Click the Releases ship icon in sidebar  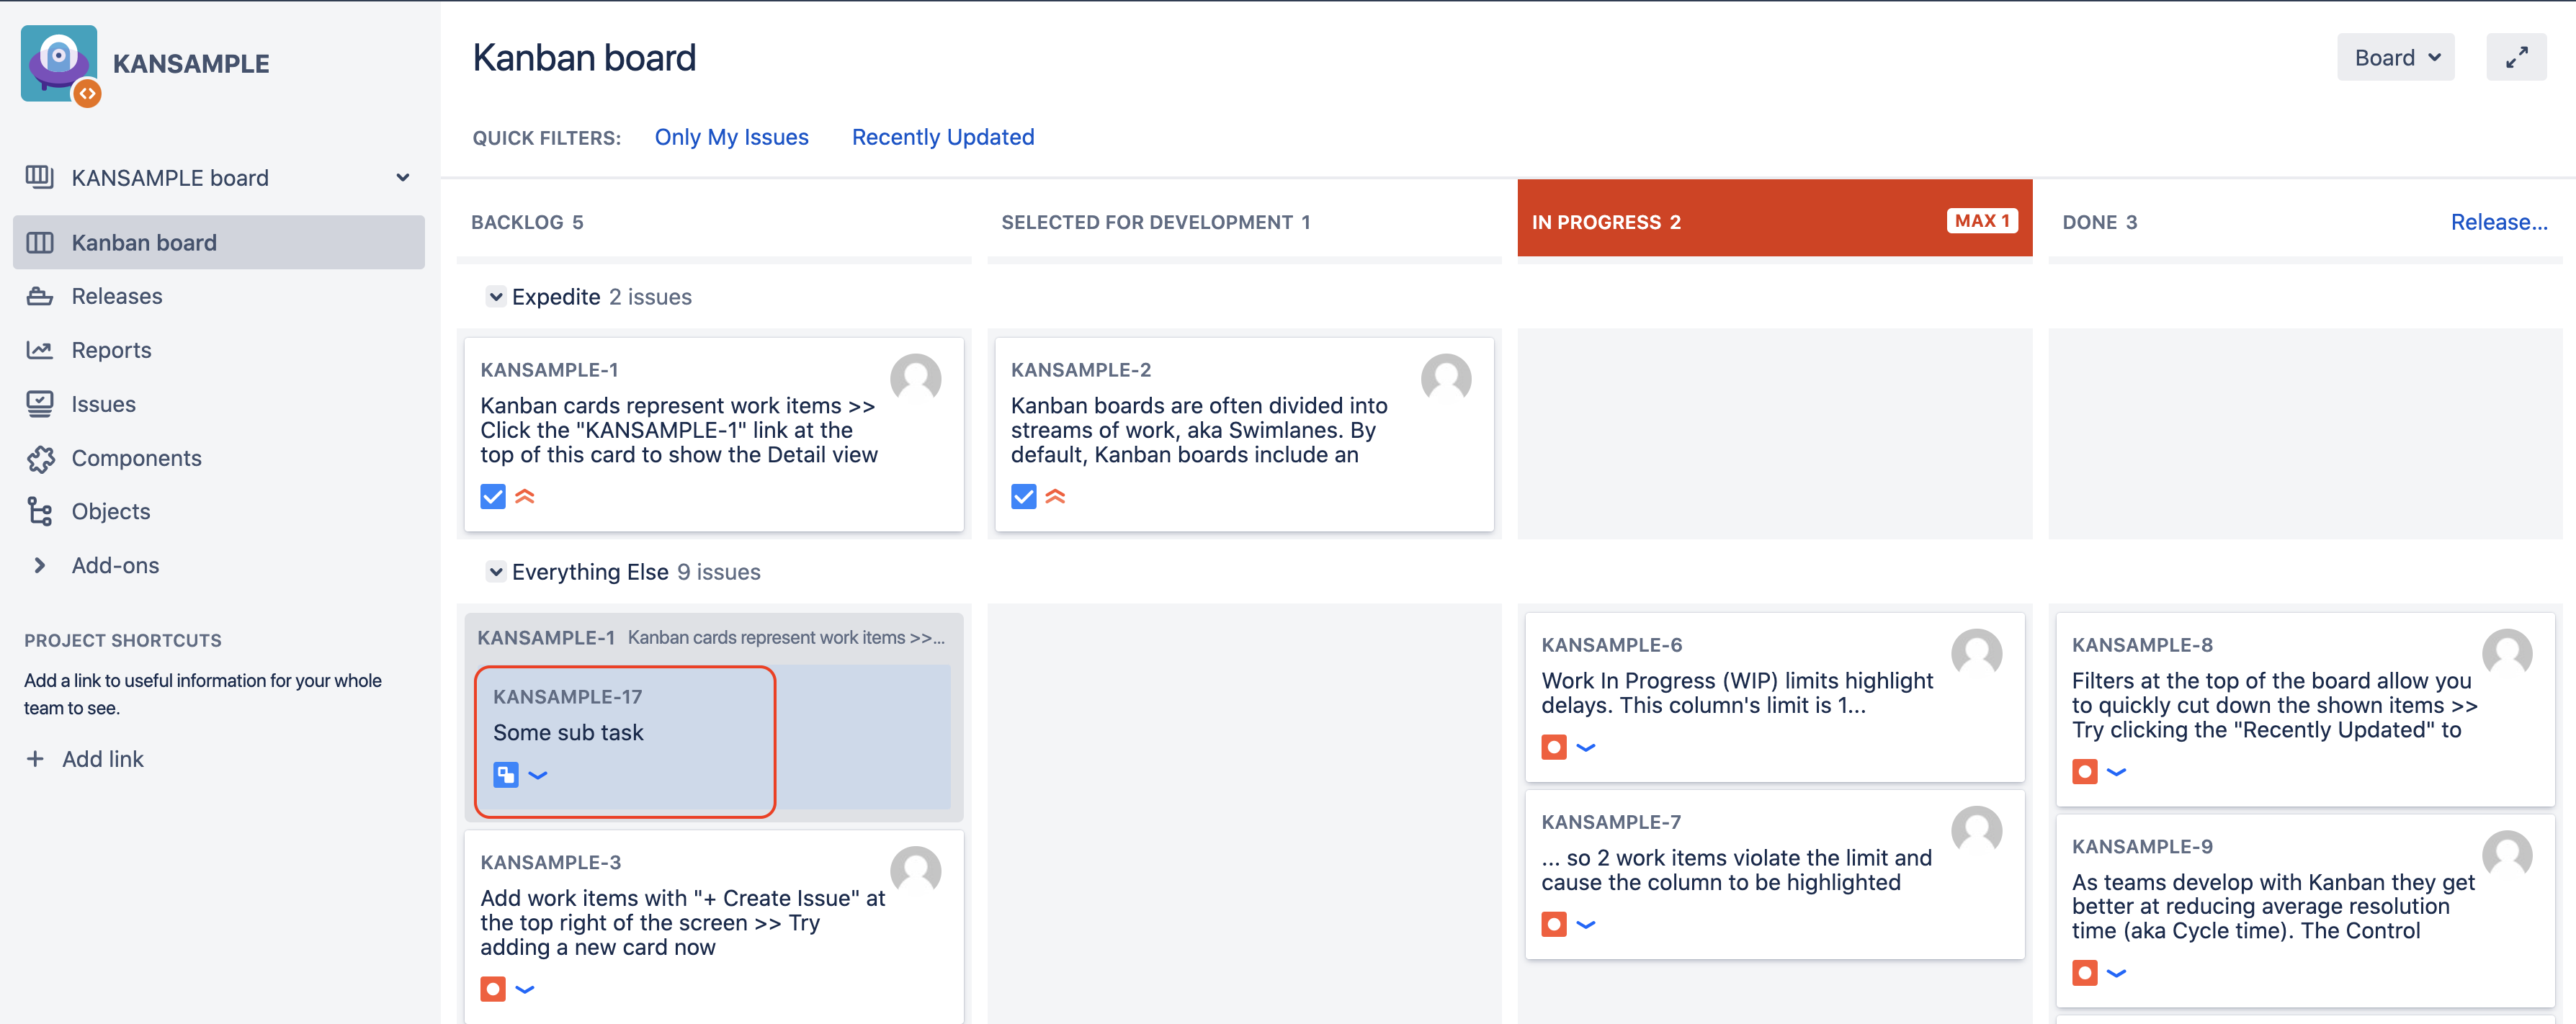click(40, 296)
